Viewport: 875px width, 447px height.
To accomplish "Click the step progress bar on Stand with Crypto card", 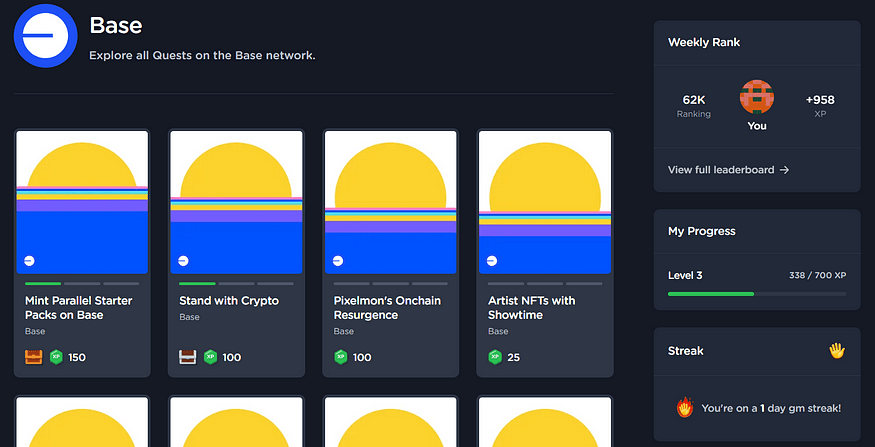I will [236, 283].
